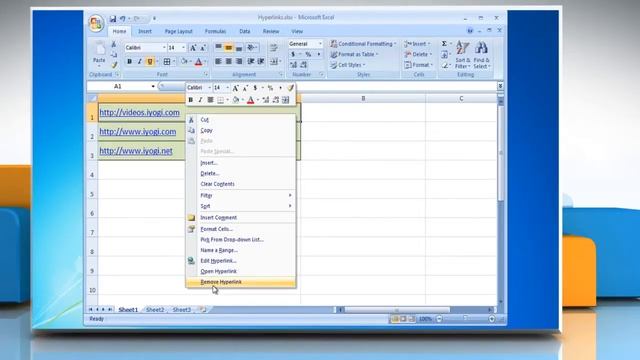Screen dimensions: 640x360
Task: Click ribbon Increase Decimal icon
Action: (x=293, y=64)
